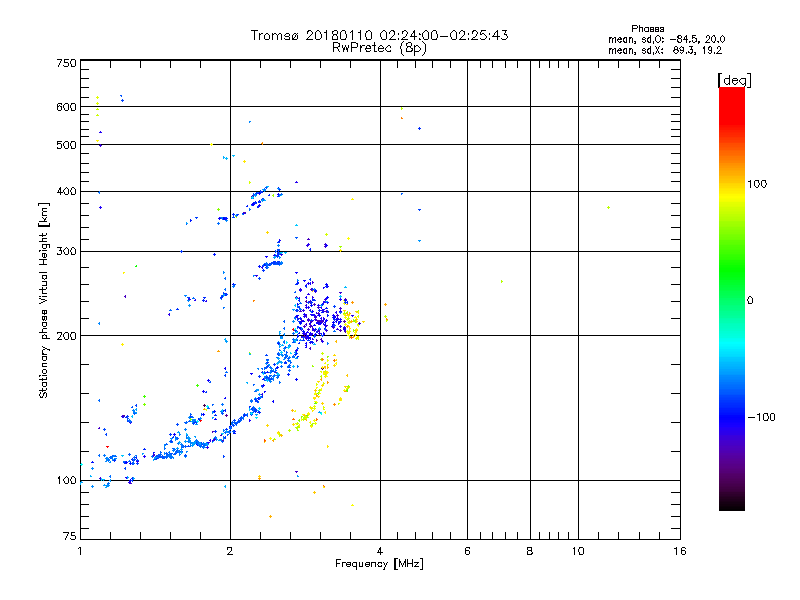Screen dimensions: 800x600
Task: Click the 'Phases' header text
Action: tap(647, 29)
